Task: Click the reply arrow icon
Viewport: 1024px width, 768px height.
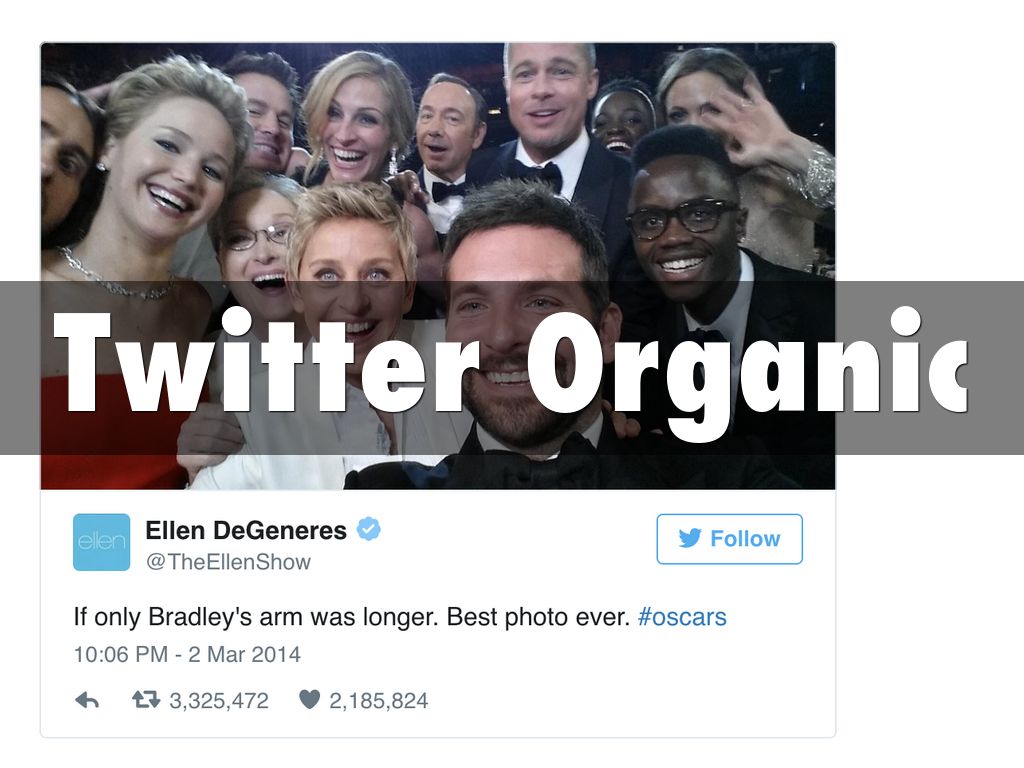Action: point(87,701)
